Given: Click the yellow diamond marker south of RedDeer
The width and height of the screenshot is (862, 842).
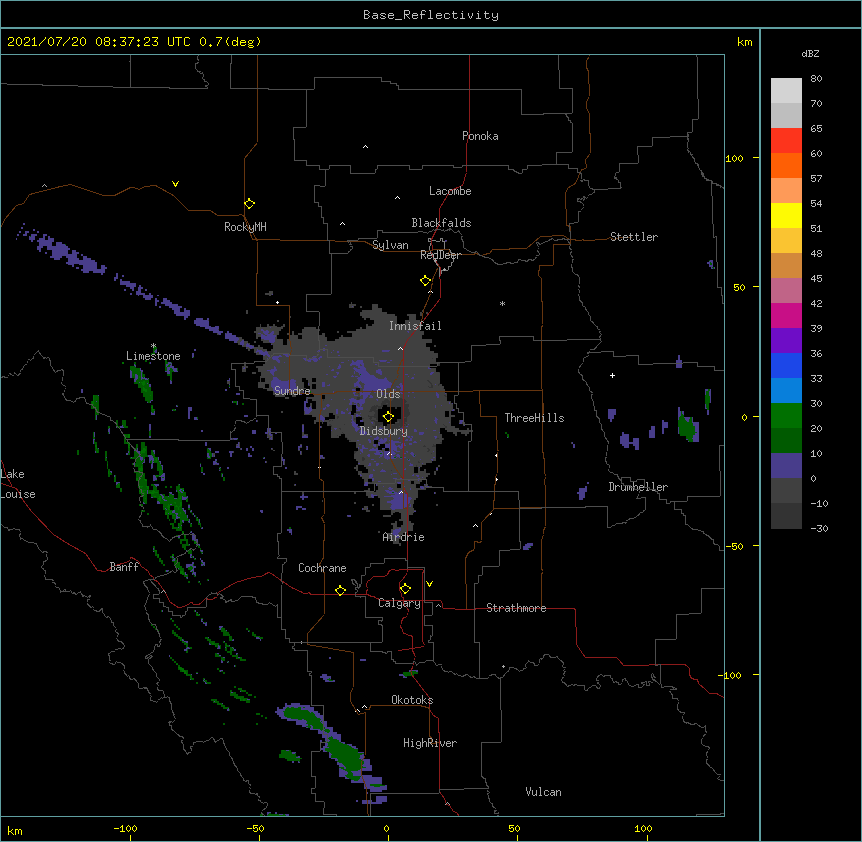Looking at the screenshot, I should tap(426, 281).
